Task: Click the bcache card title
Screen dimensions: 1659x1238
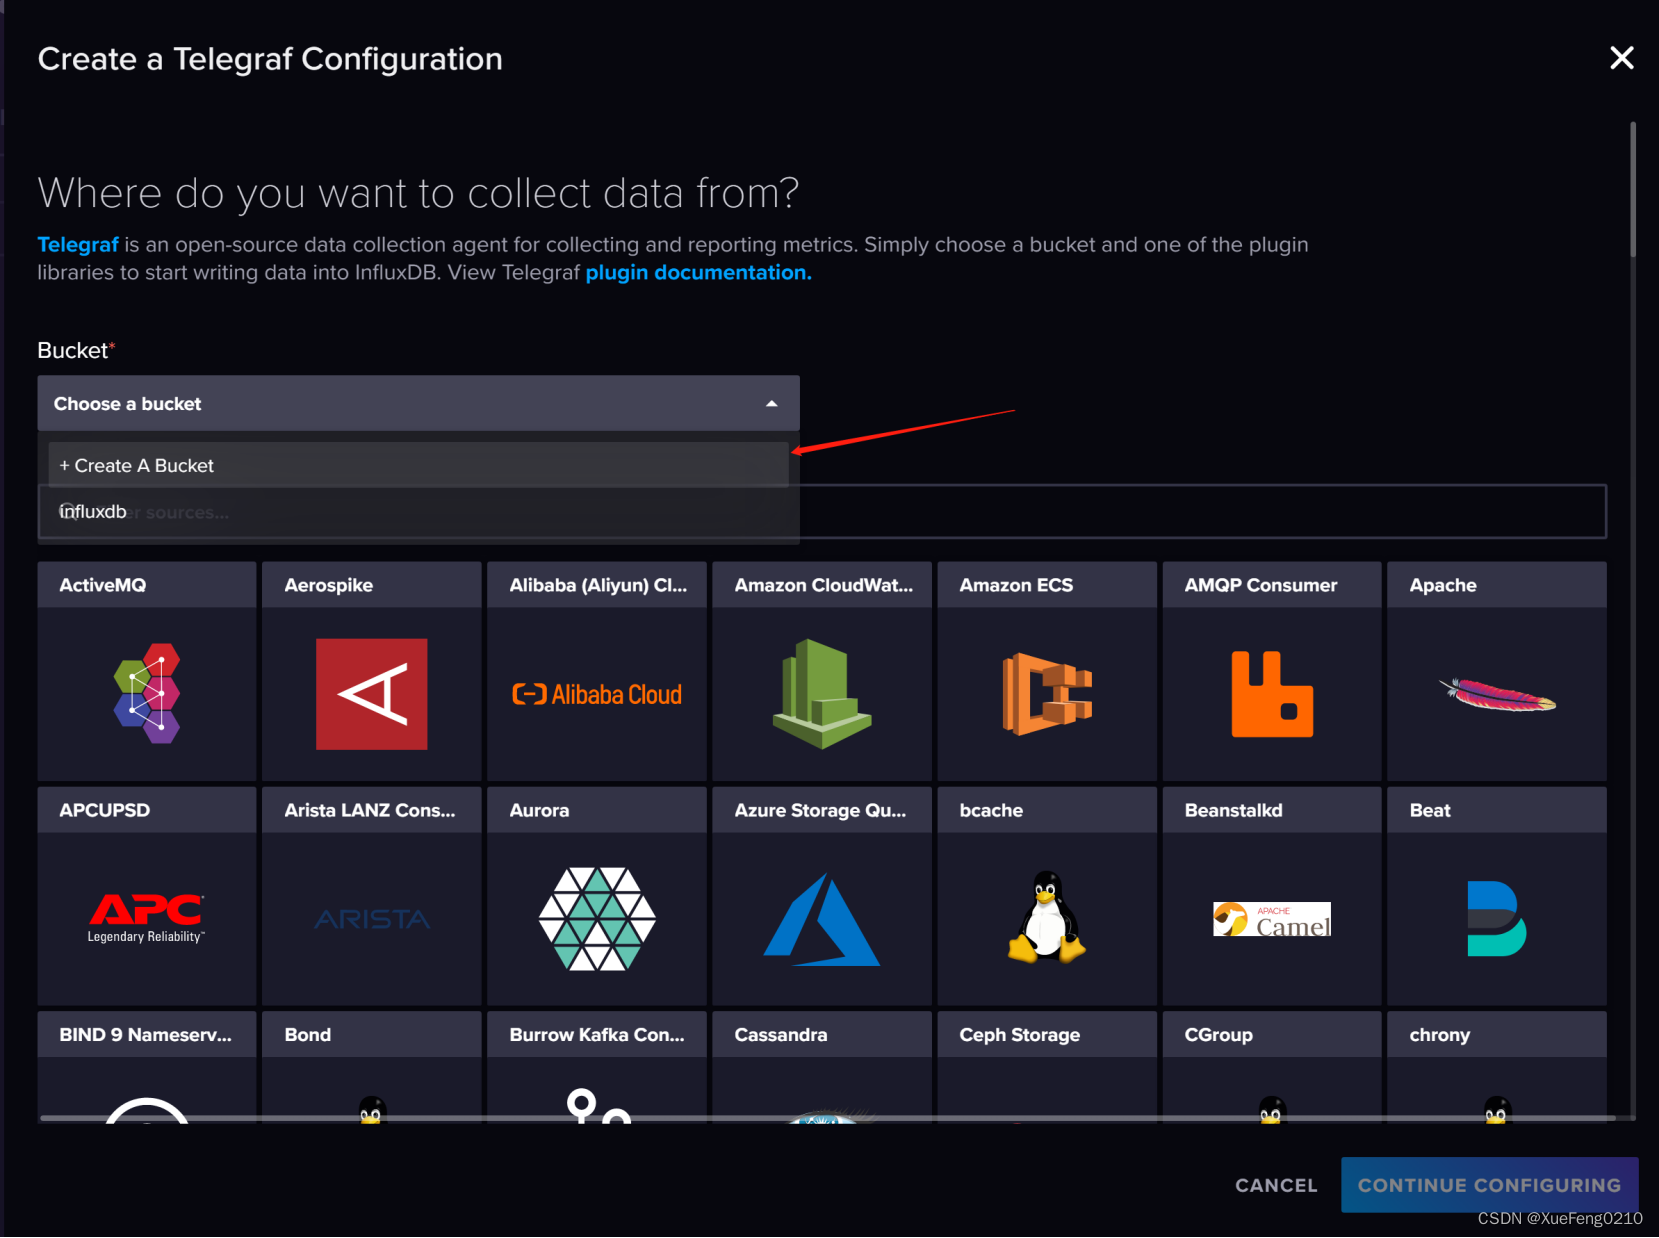Action: pos(991,810)
